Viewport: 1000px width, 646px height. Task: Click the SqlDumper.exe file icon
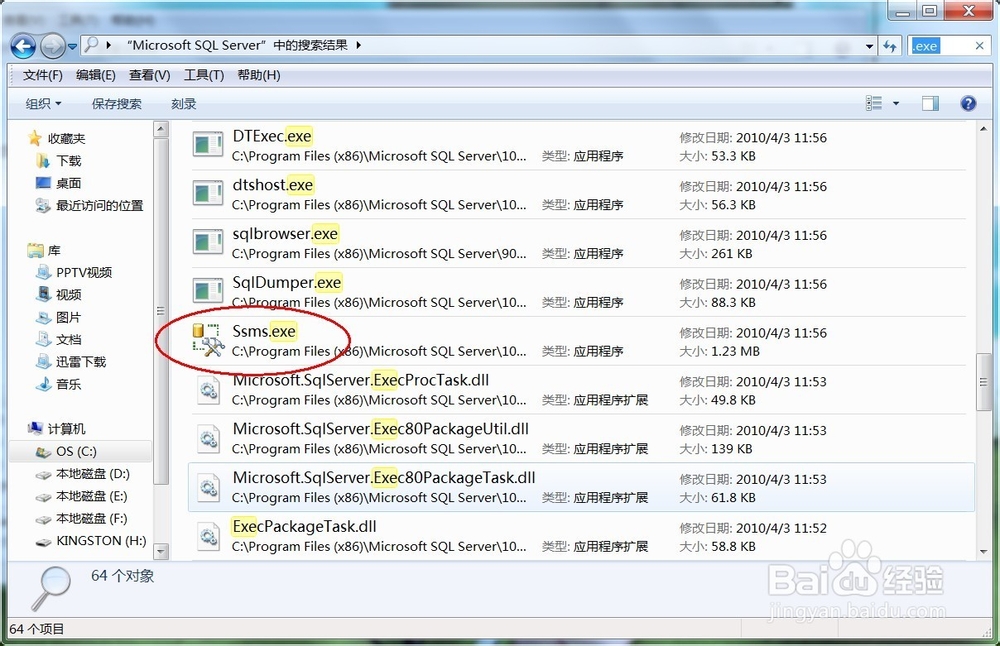[x=208, y=291]
